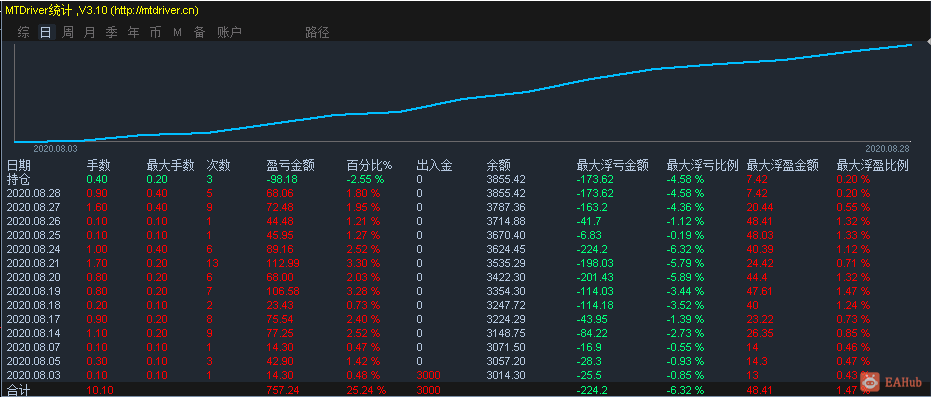Click the 最大浮亏比例 column header

tap(702, 166)
